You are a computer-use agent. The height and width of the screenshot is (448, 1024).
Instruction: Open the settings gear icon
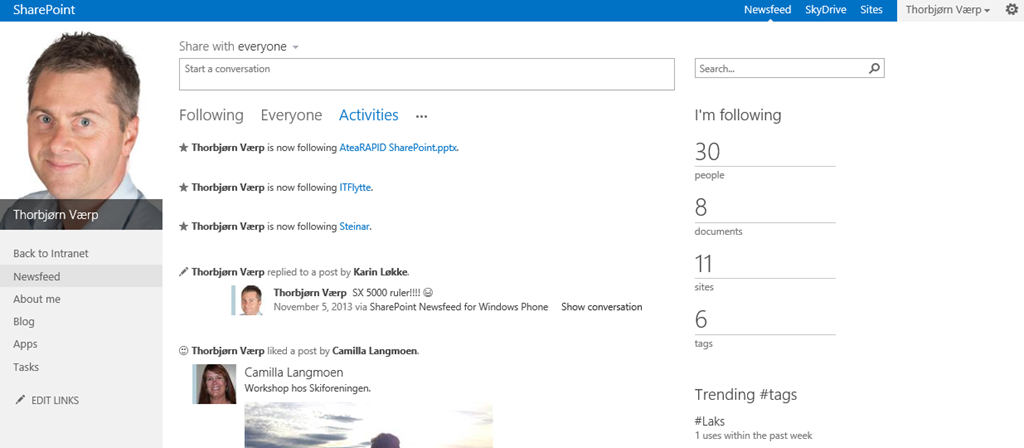(1011, 10)
